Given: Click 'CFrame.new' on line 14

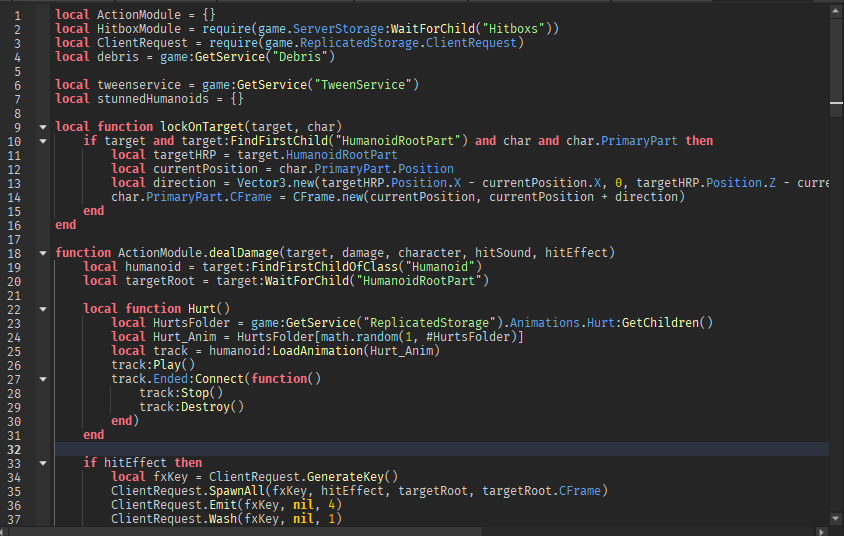Looking at the screenshot, I should tap(328, 196).
